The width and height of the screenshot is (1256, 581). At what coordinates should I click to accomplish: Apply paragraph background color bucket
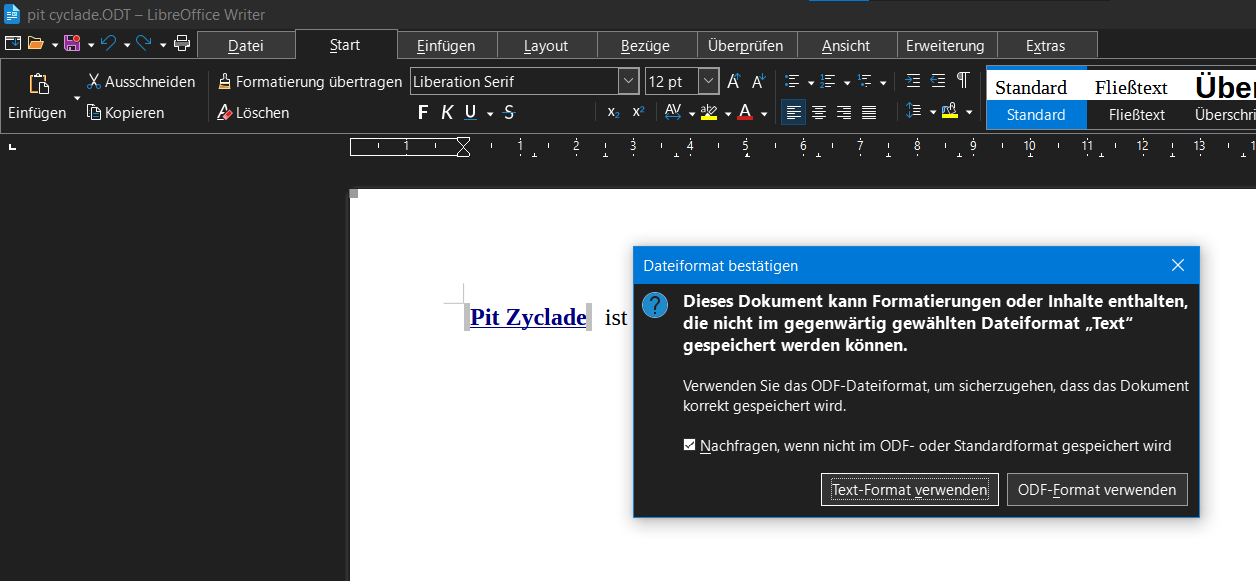tap(950, 112)
